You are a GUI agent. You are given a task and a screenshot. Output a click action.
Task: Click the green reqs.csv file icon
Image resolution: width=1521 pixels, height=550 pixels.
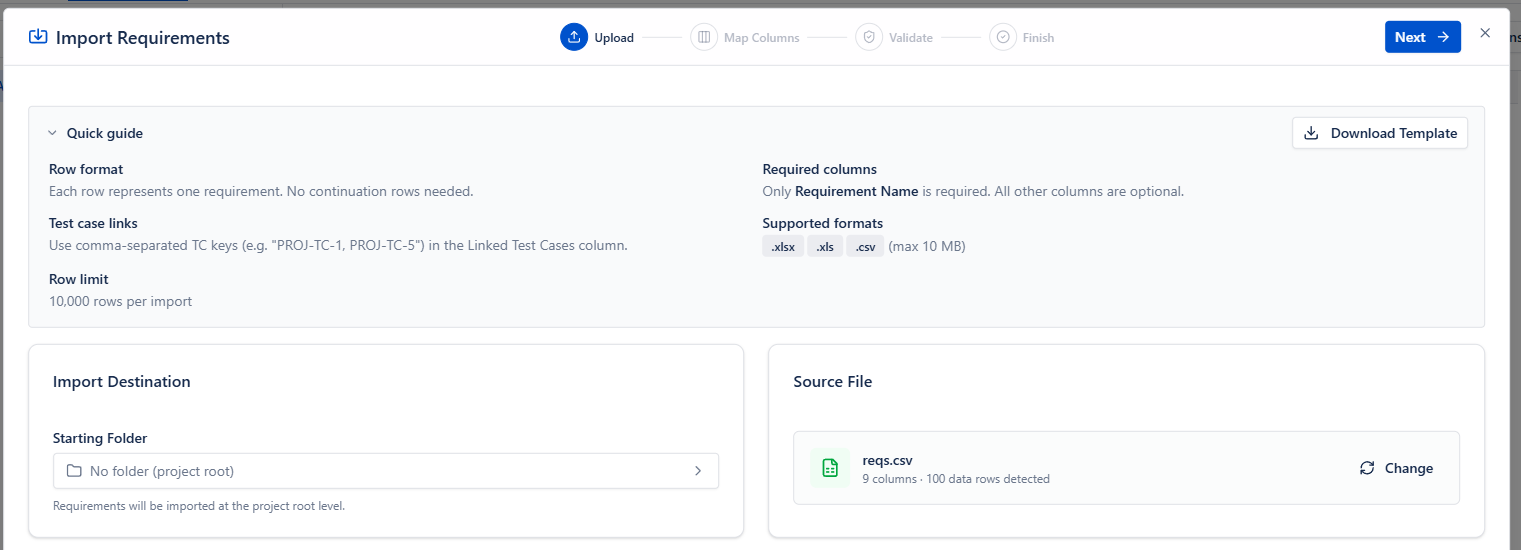tap(829, 468)
